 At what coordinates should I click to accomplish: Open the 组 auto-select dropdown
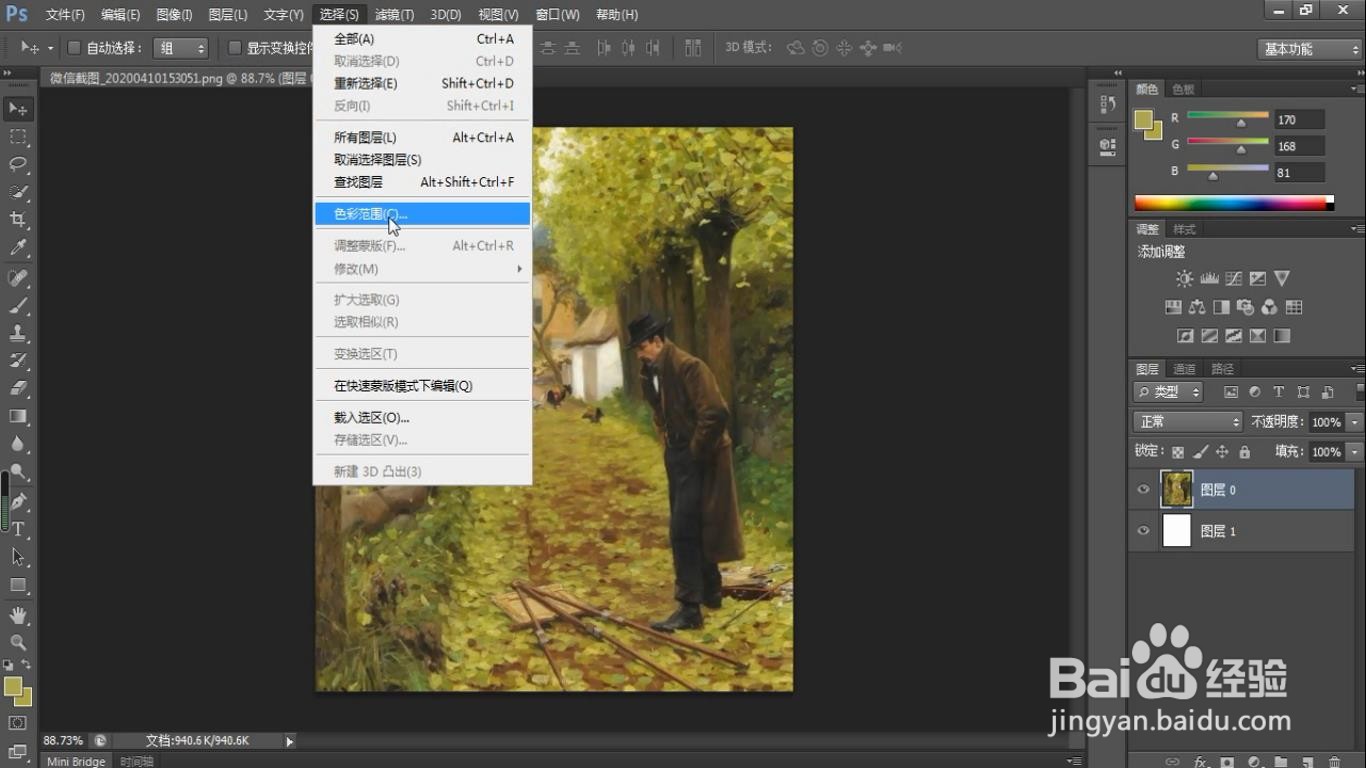(181, 48)
